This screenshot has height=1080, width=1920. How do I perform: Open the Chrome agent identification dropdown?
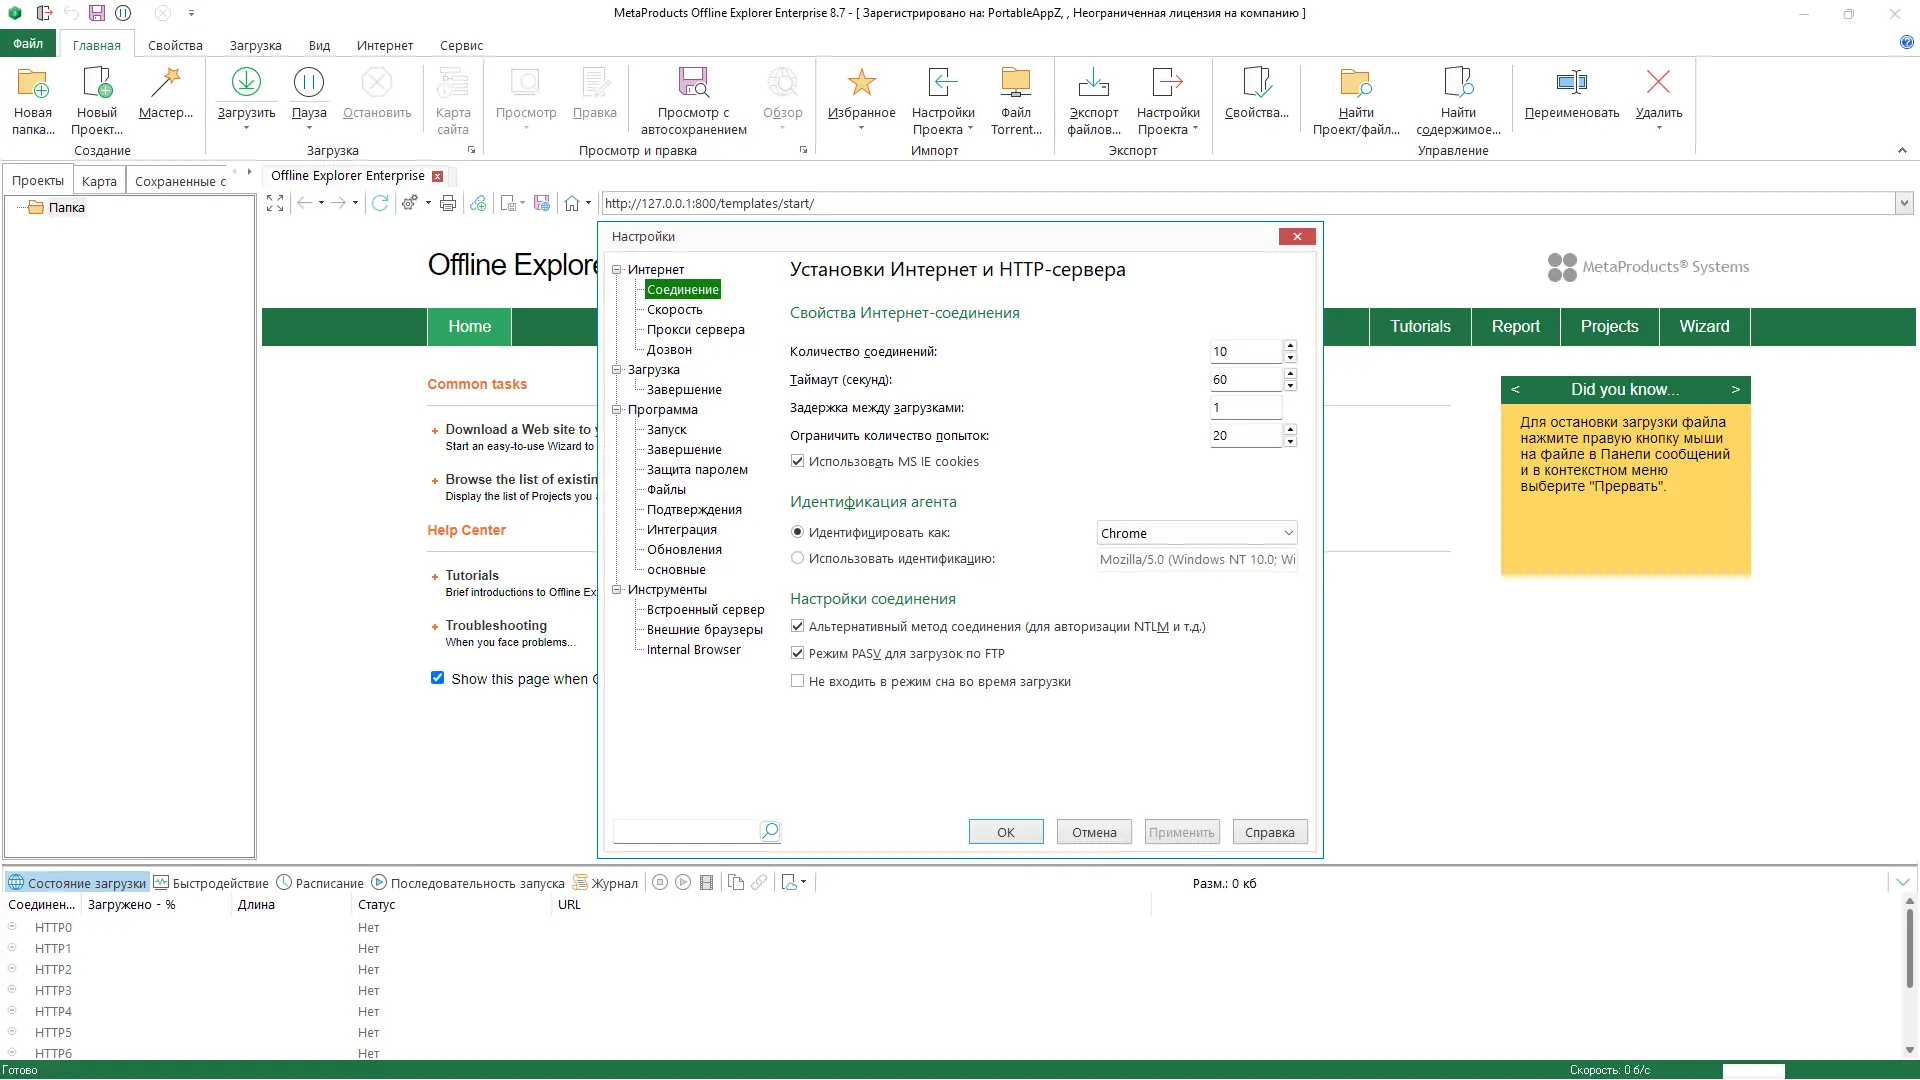(1288, 533)
